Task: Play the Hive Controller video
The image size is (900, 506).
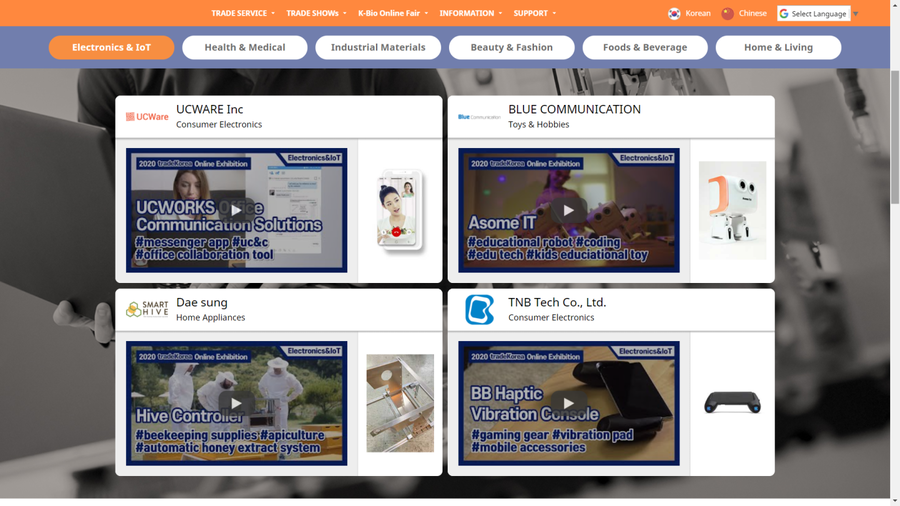Action: pyautogui.click(x=236, y=404)
